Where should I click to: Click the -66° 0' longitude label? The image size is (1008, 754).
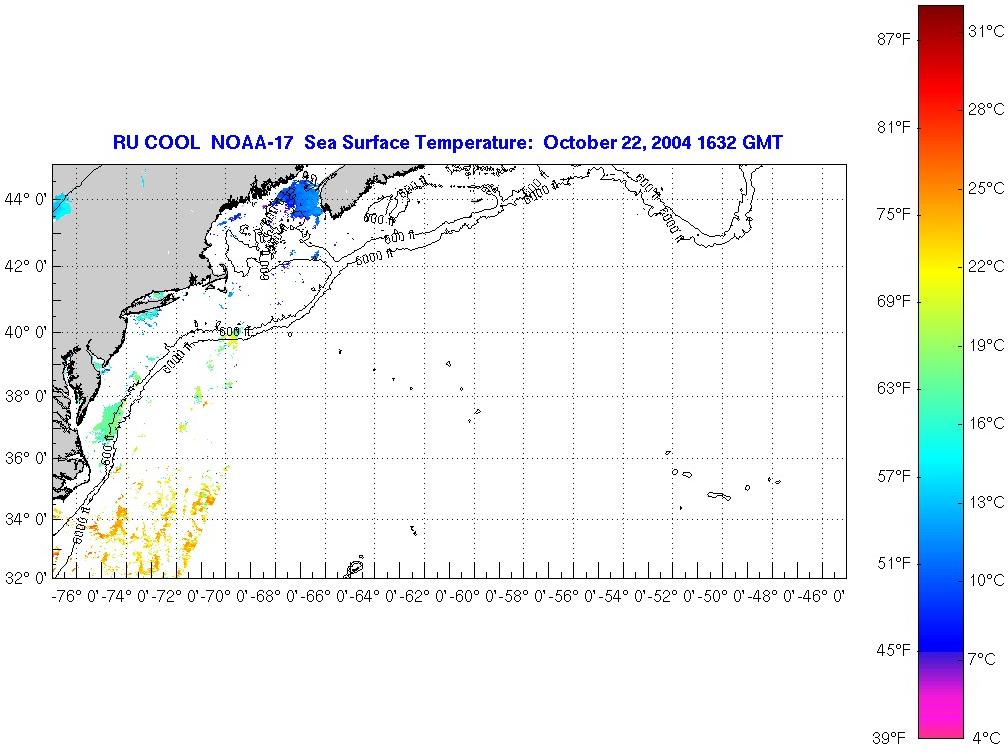pyautogui.click(x=323, y=597)
